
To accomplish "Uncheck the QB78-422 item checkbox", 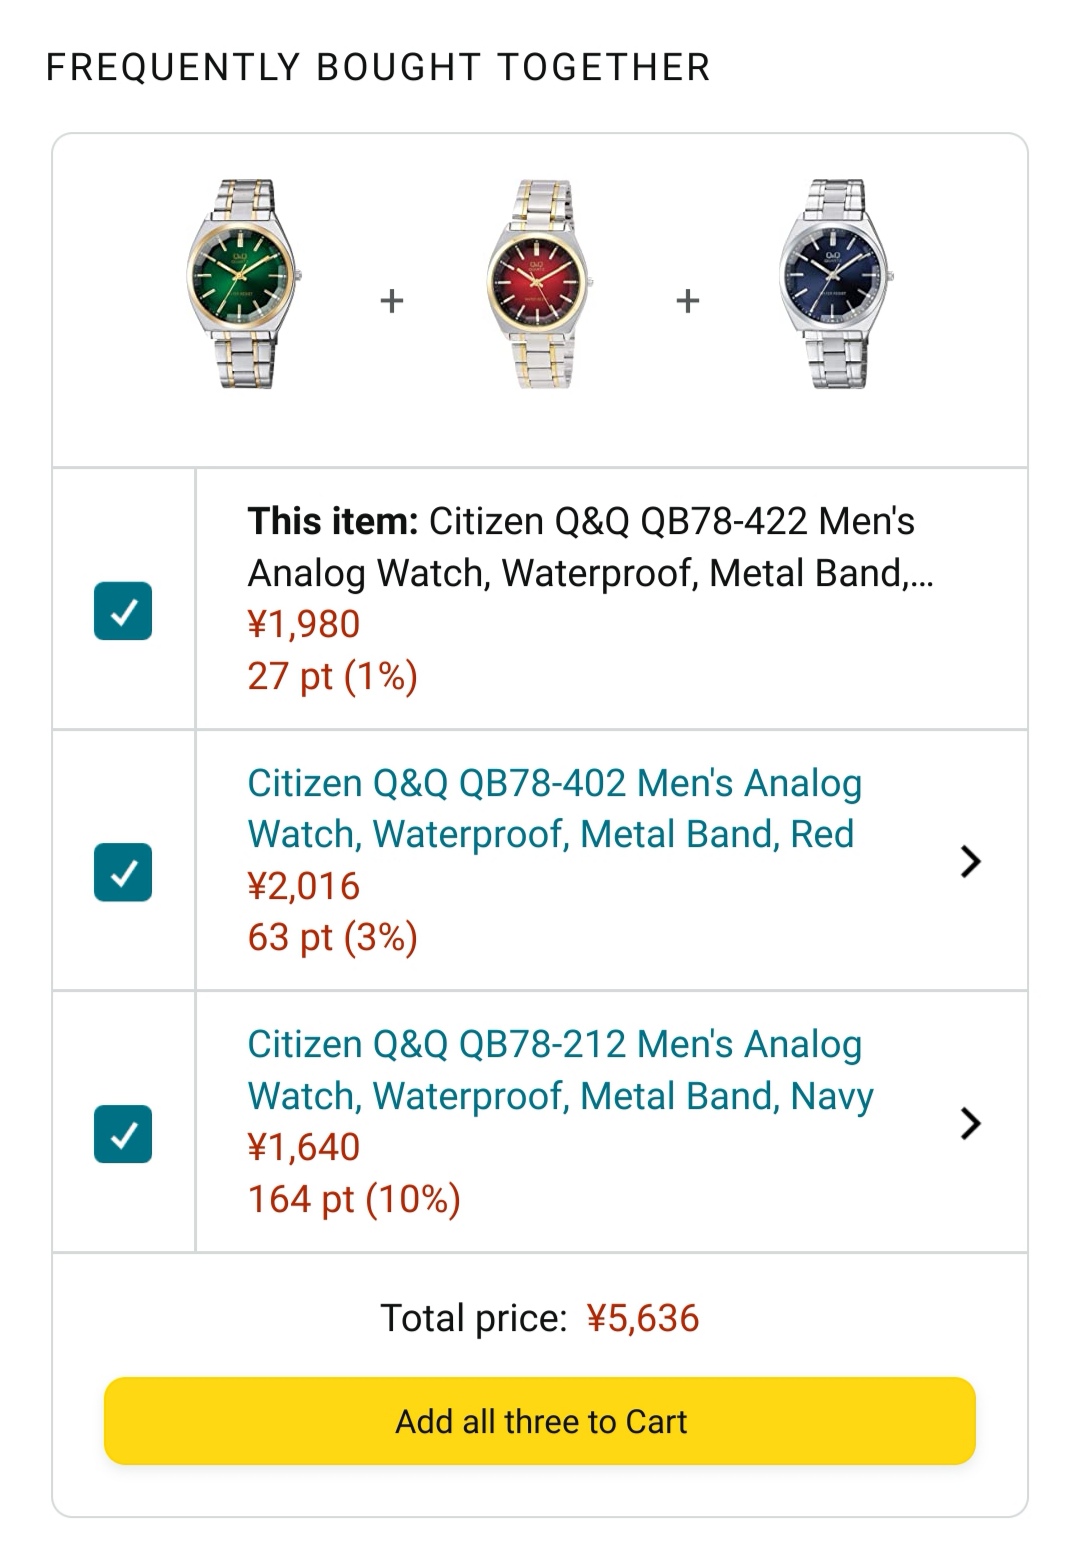I will [123, 611].
